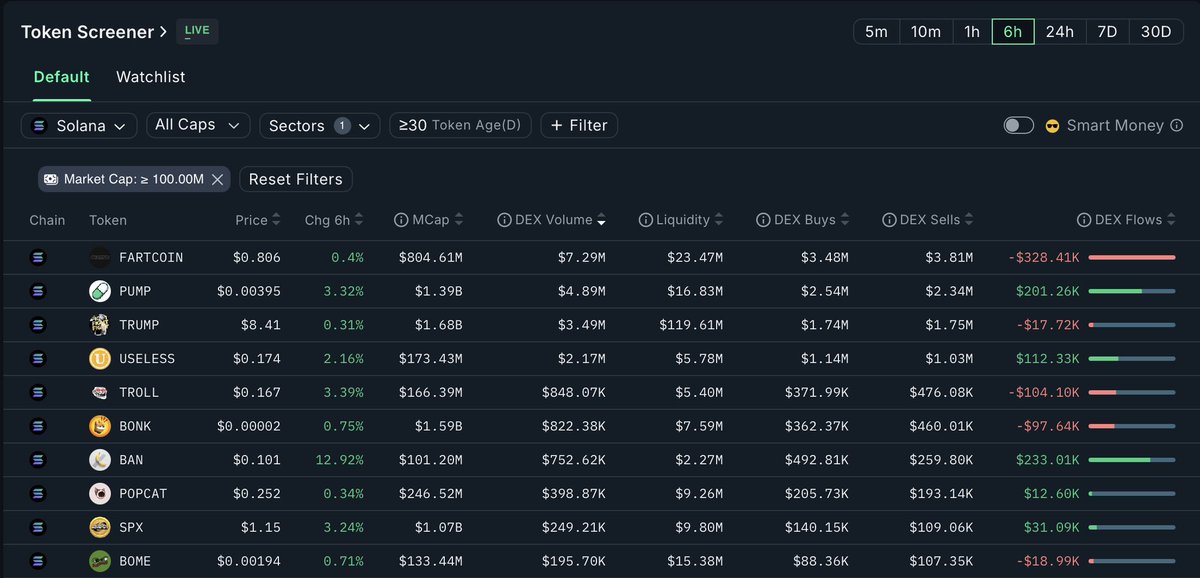Select the 24h timeframe
1200x578 pixels.
(1059, 32)
